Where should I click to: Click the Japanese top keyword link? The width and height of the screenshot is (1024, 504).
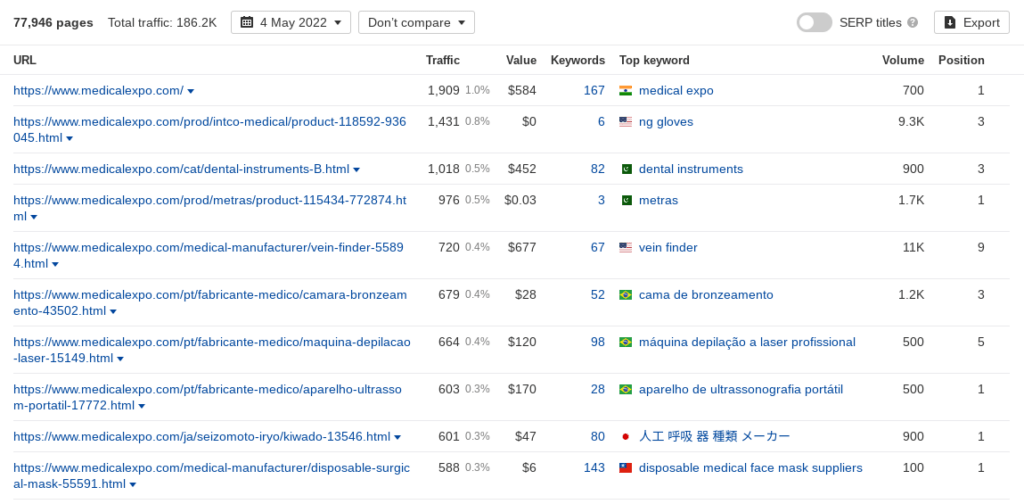click(714, 437)
